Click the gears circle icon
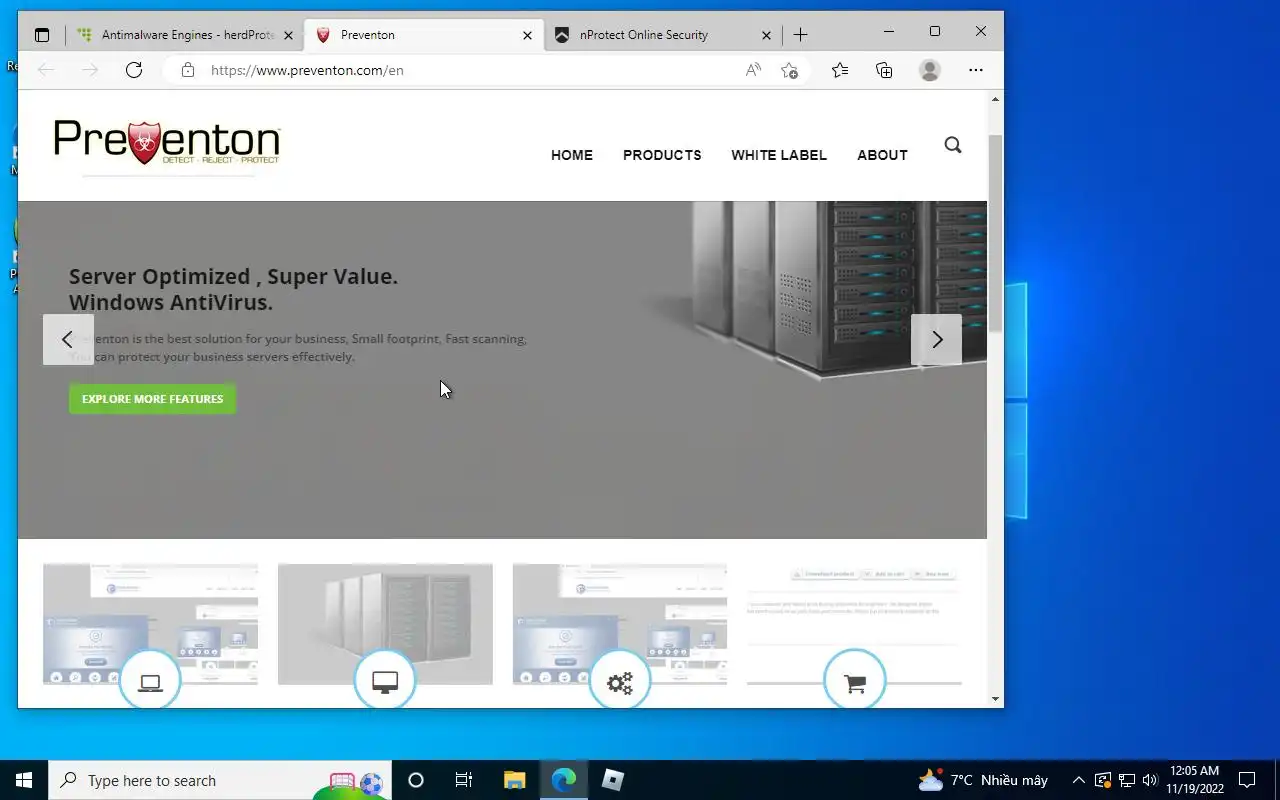 [620, 682]
